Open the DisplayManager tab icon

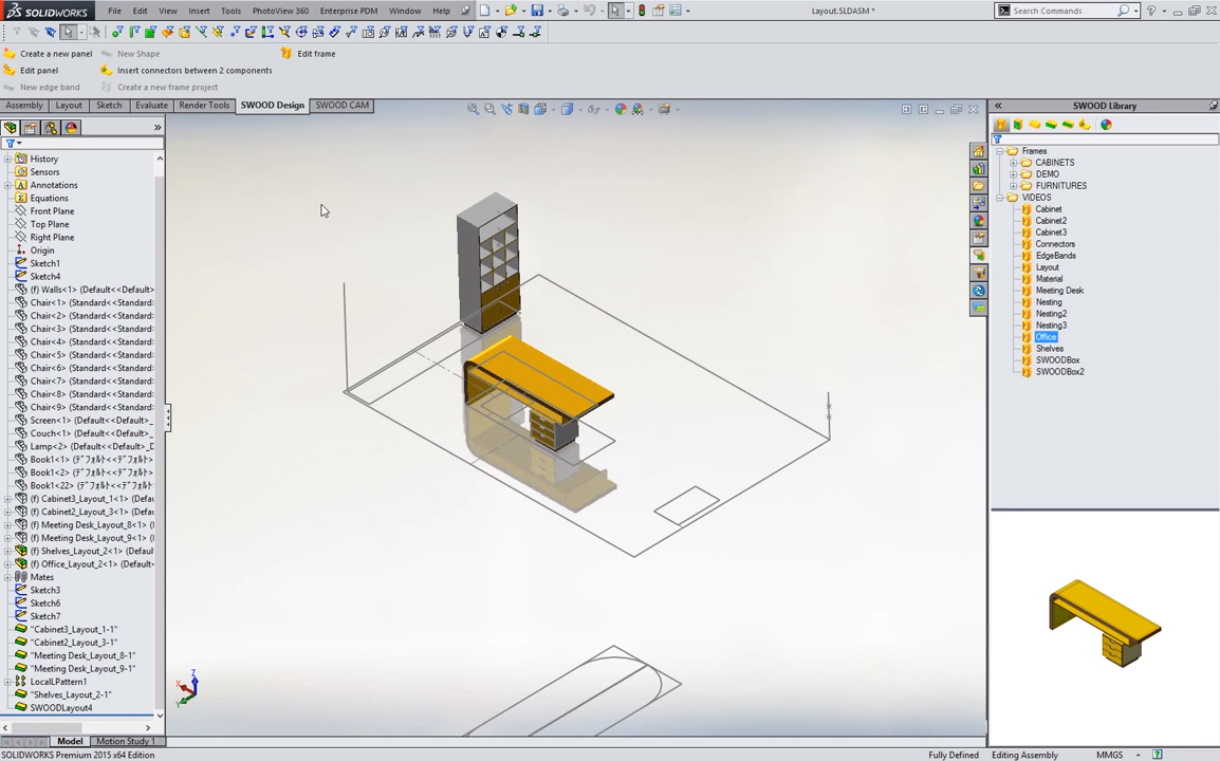click(x=71, y=128)
